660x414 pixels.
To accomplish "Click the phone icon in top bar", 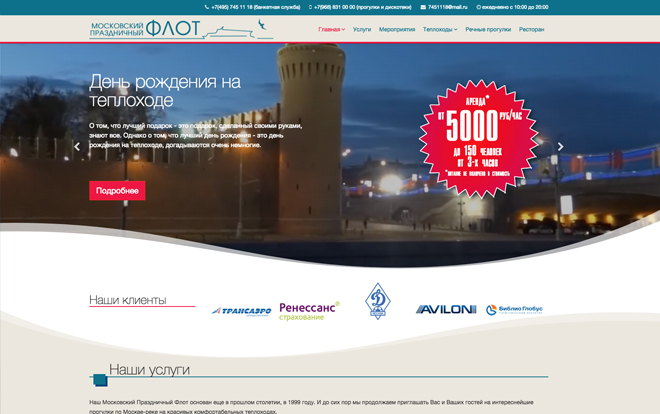I will tap(207, 7).
